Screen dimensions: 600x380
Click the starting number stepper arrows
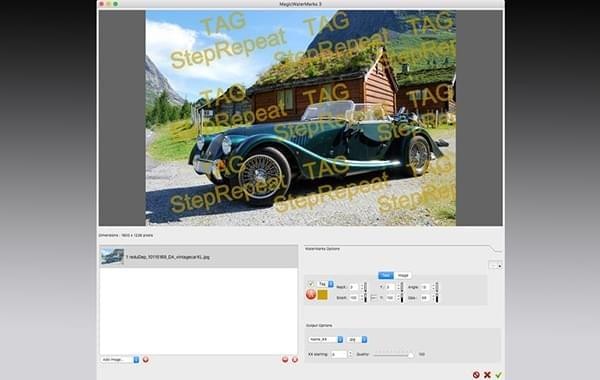pos(350,354)
